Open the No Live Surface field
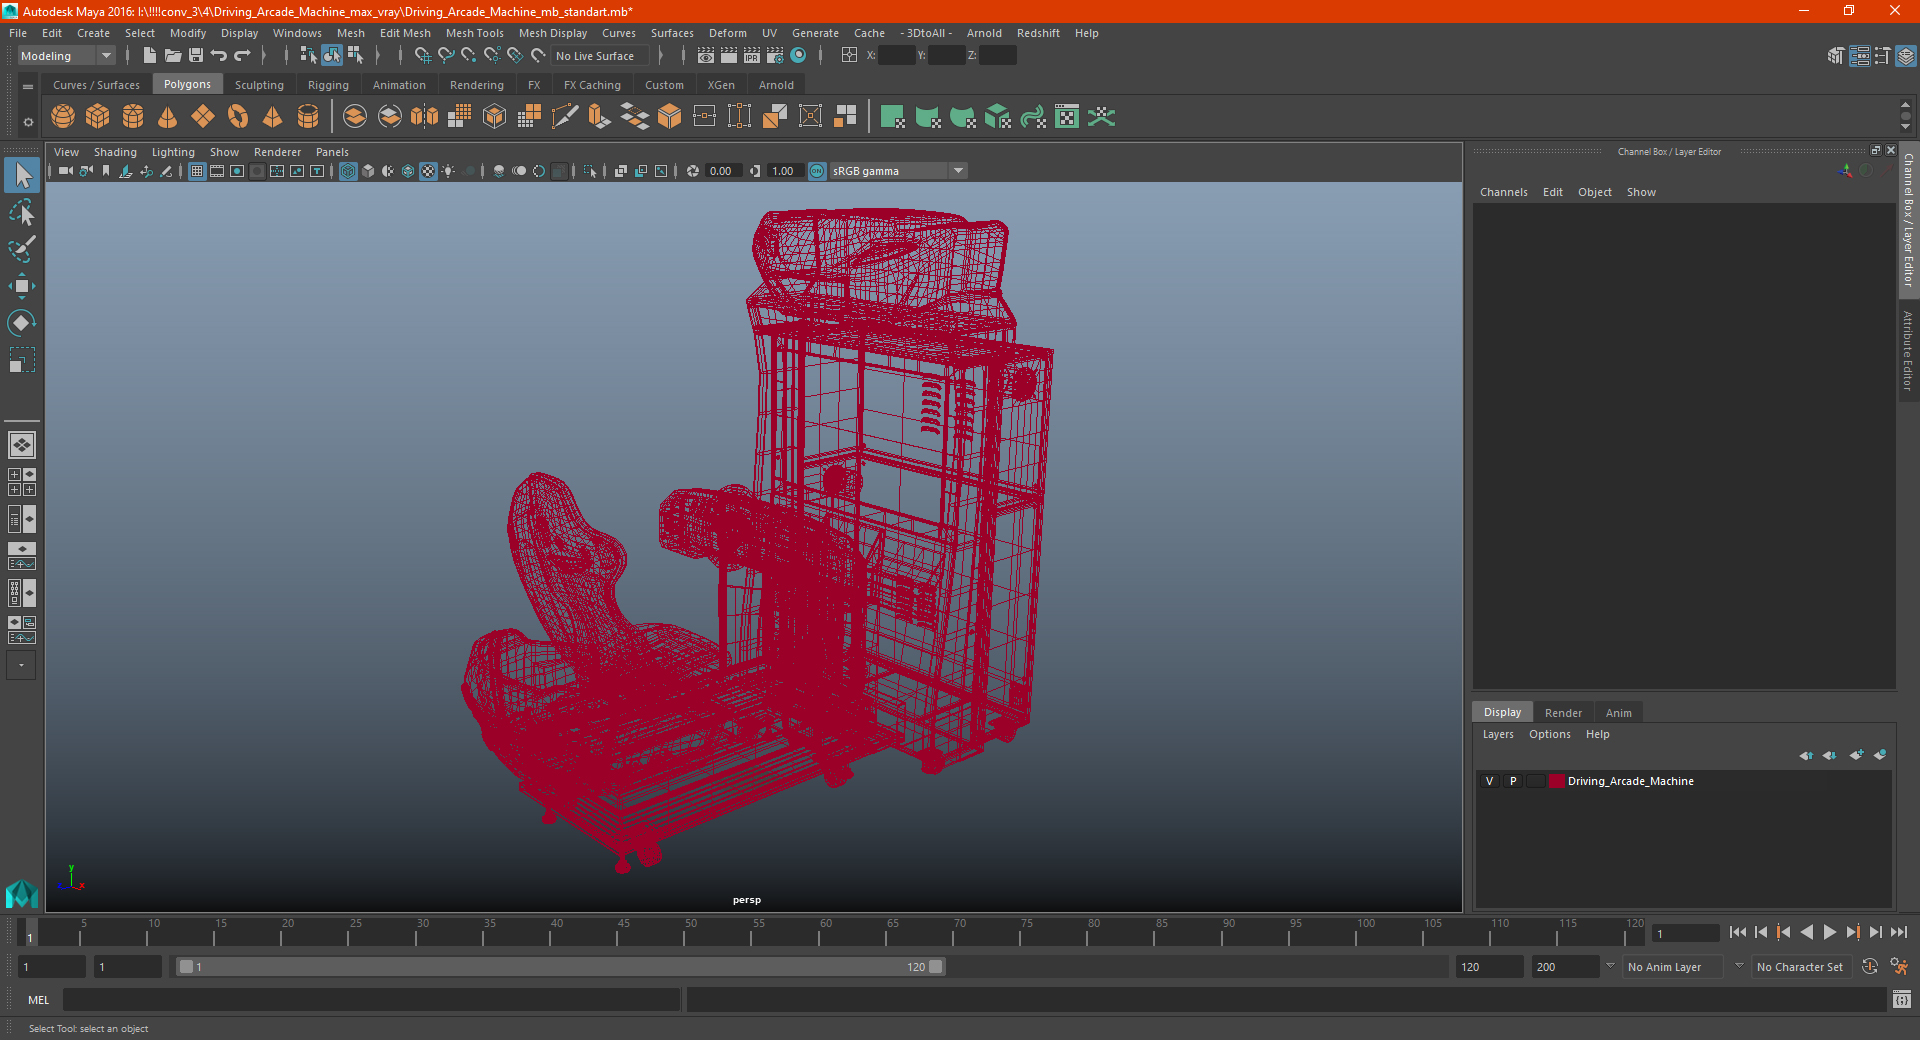1920x1040 pixels. pos(599,56)
